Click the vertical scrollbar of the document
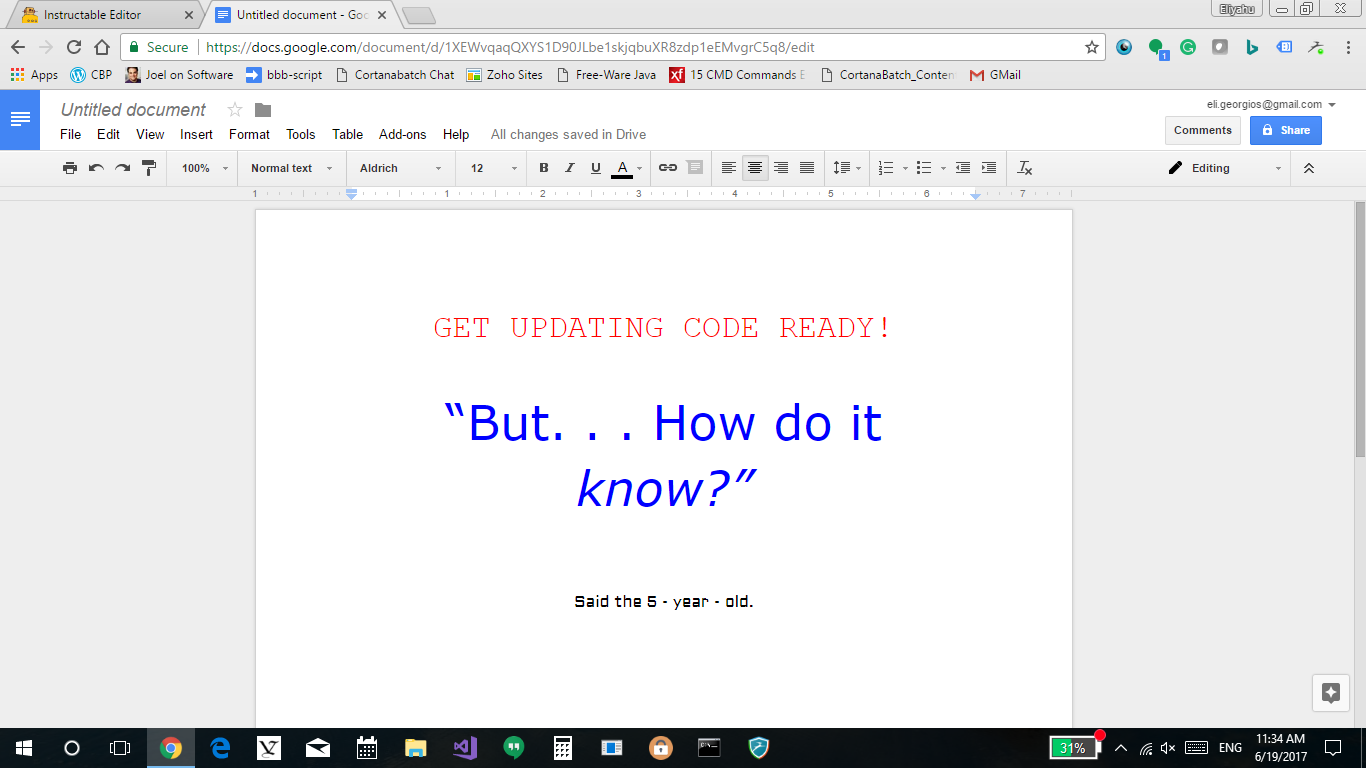 click(1359, 330)
